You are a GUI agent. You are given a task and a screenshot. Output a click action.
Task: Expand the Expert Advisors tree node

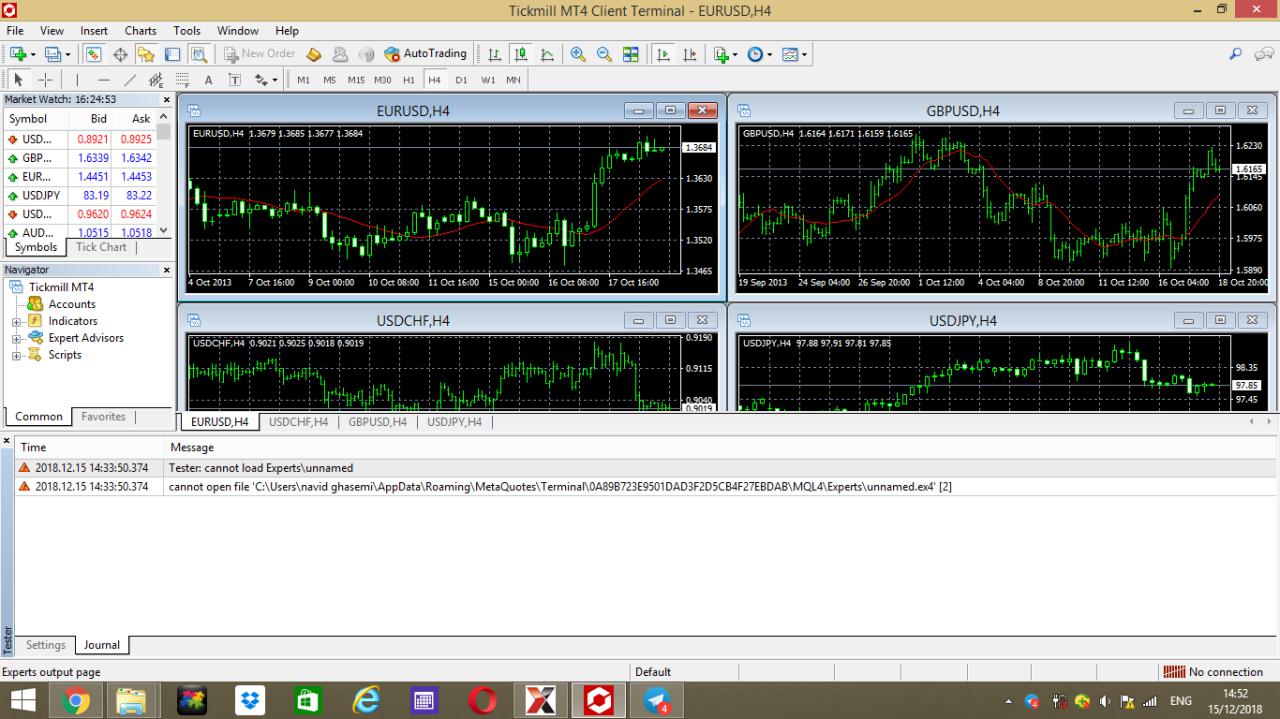tap(16, 339)
